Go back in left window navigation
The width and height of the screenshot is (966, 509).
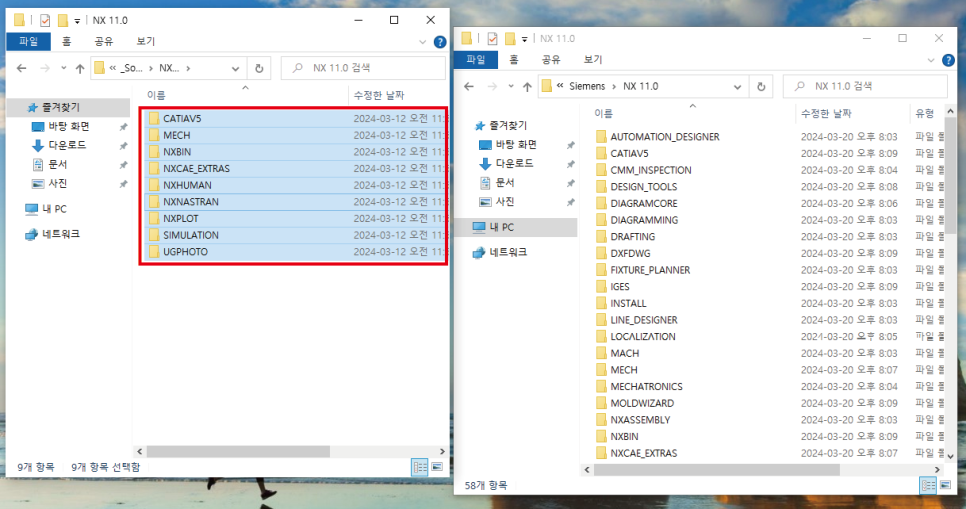22,68
